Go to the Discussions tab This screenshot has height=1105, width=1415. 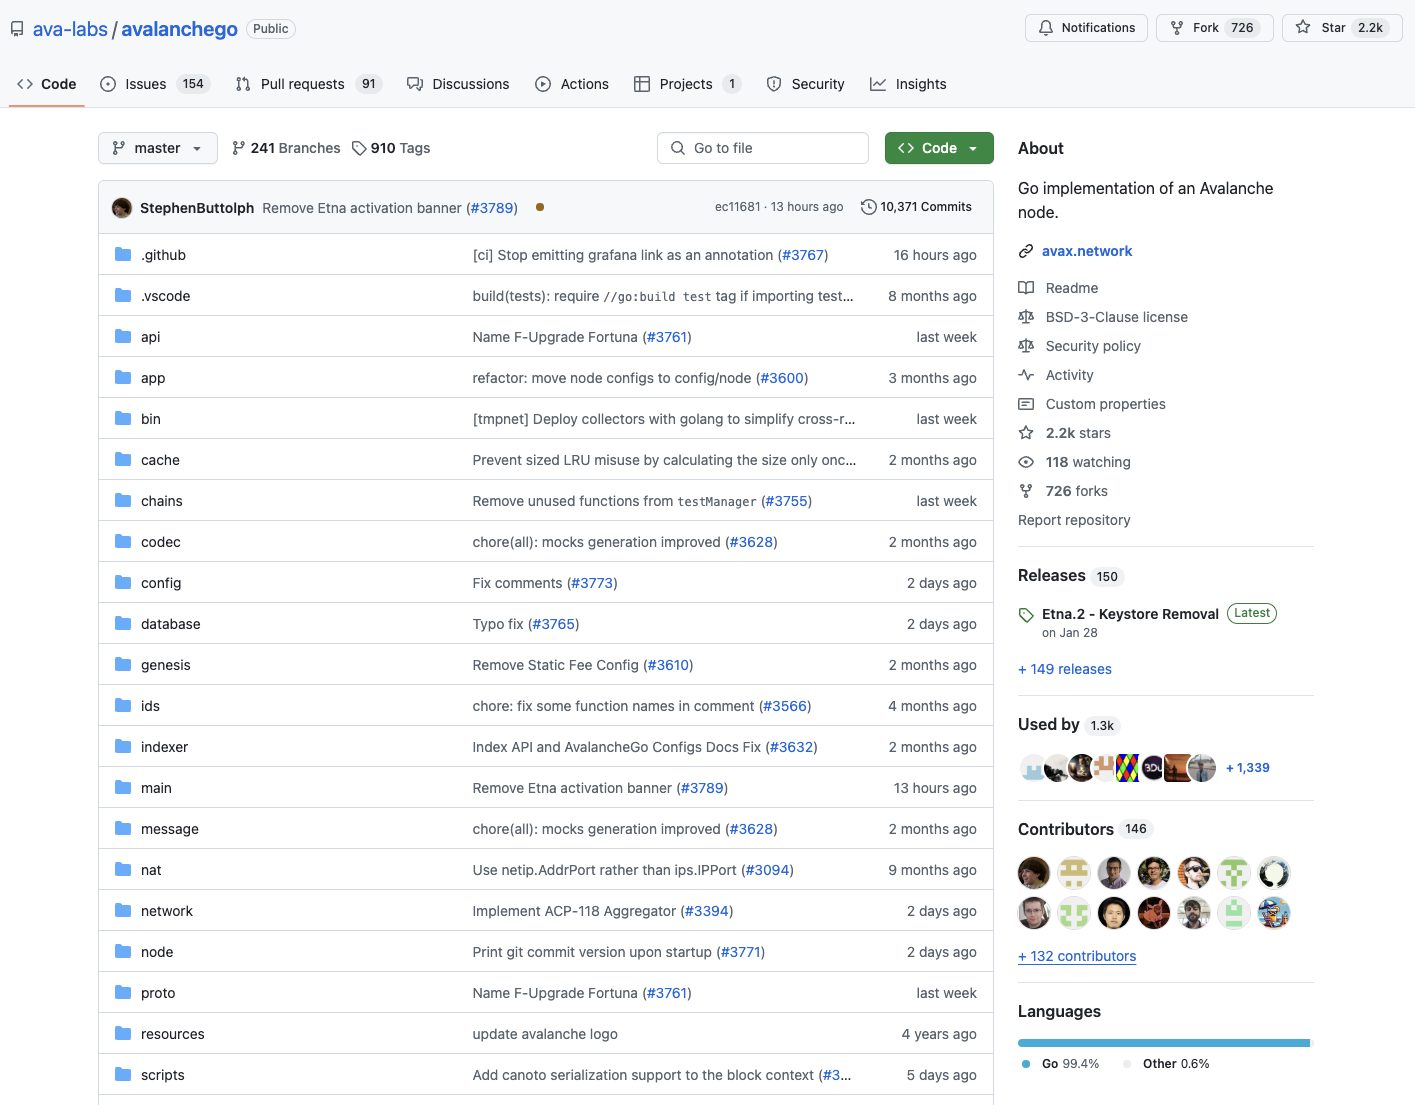pyautogui.click(x=458, y=84)
